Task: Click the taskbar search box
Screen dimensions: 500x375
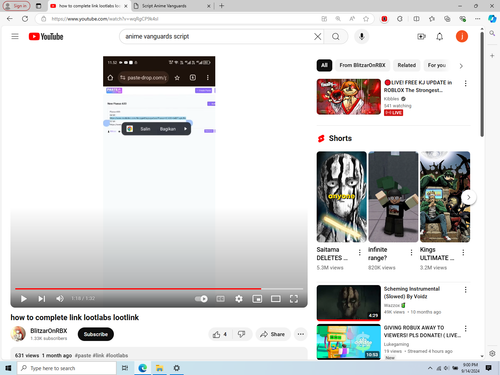Action: point(67,368)
